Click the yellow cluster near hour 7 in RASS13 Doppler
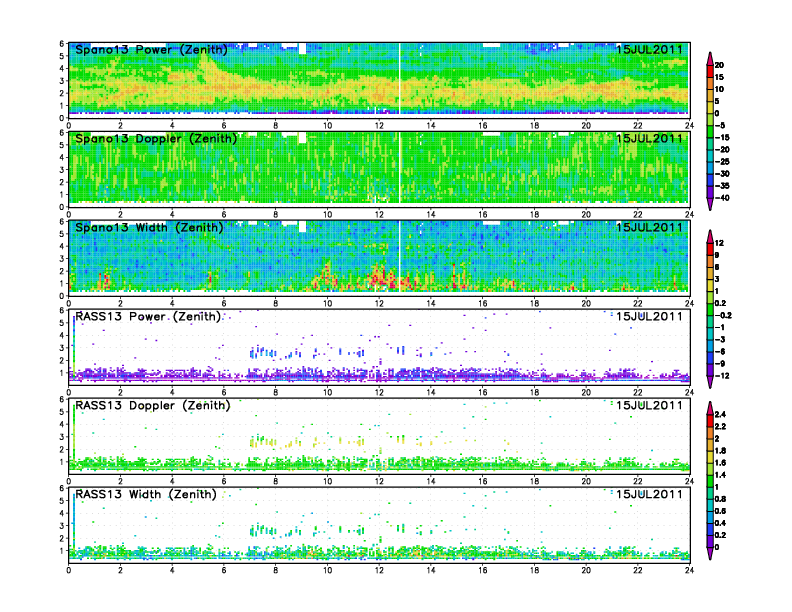This screenshot has width=792, height=612. (x=264, y=442)
